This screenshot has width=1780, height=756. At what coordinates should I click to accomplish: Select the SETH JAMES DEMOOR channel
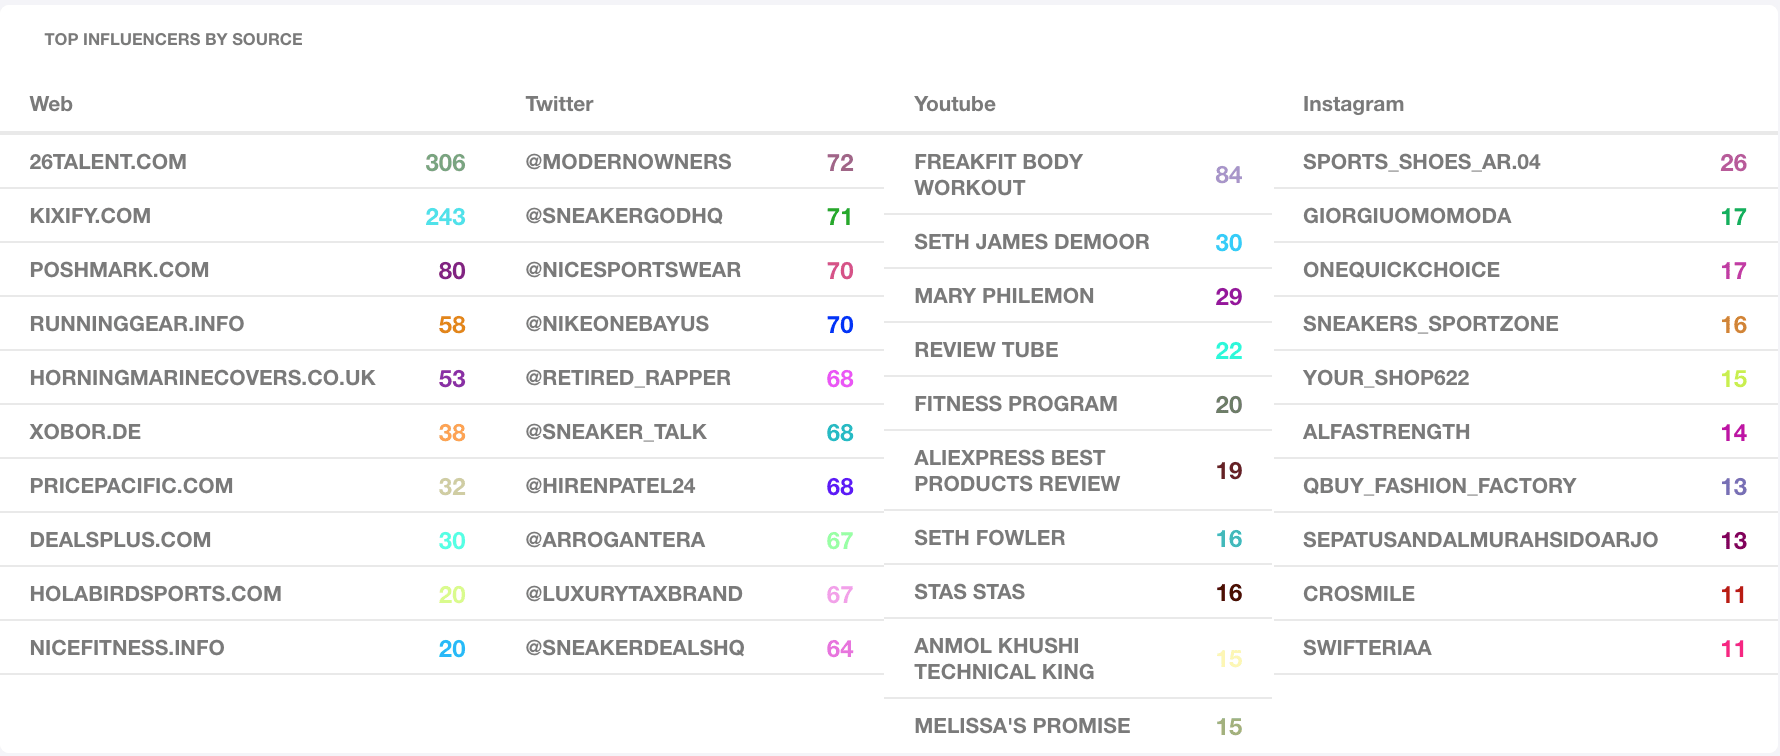(x=1031, y=242)
